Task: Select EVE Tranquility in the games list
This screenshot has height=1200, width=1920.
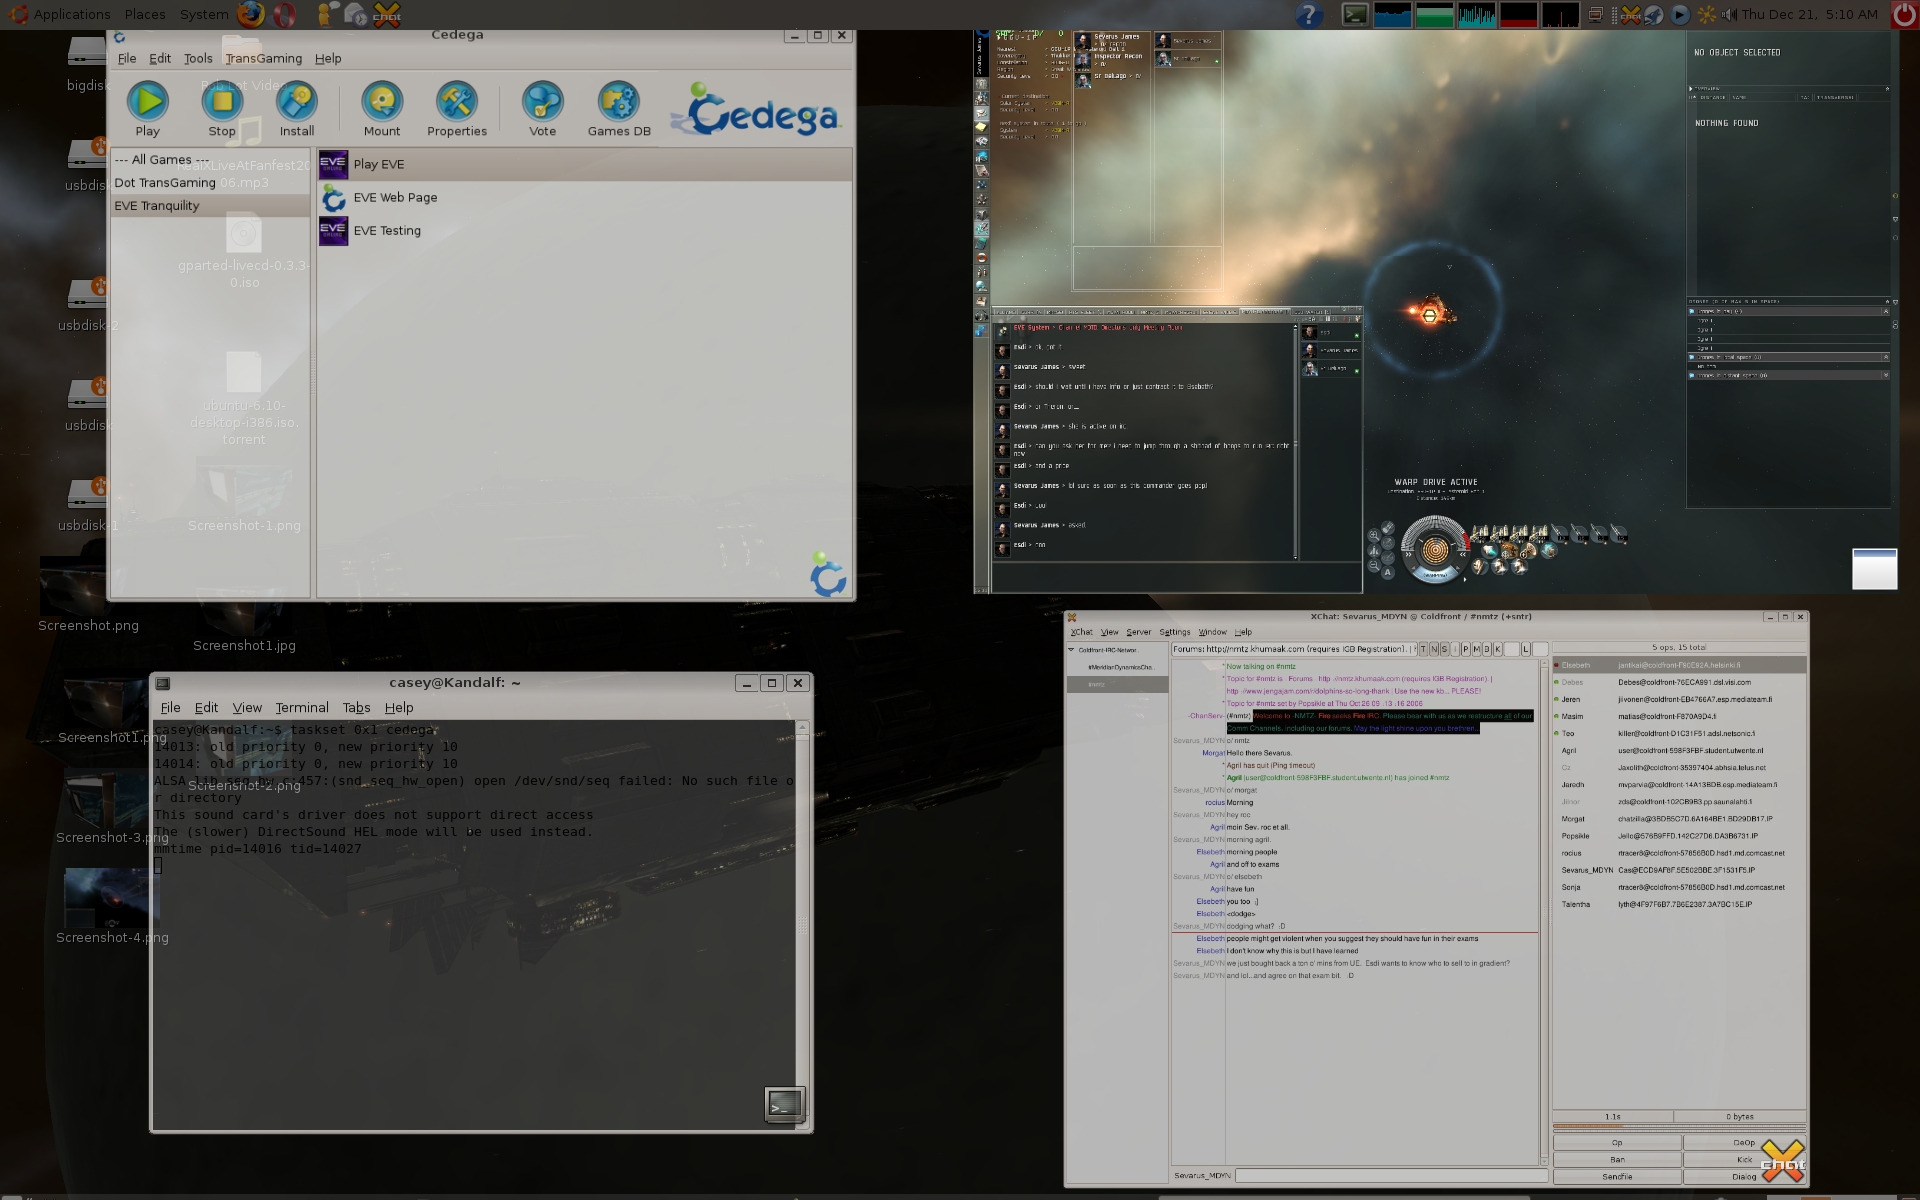Action: [x=157, y=206]
